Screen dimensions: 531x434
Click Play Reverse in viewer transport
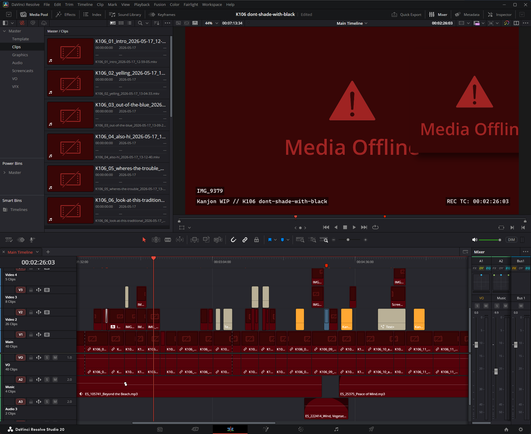coord(336,227)
